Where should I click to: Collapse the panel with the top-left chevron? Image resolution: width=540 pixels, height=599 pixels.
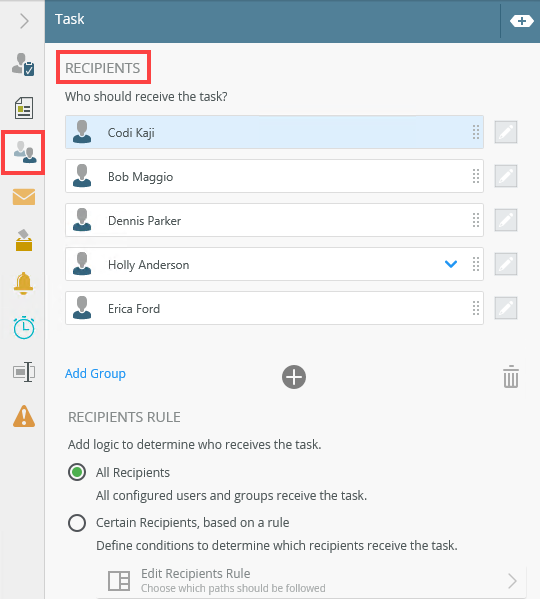(24, 21)
